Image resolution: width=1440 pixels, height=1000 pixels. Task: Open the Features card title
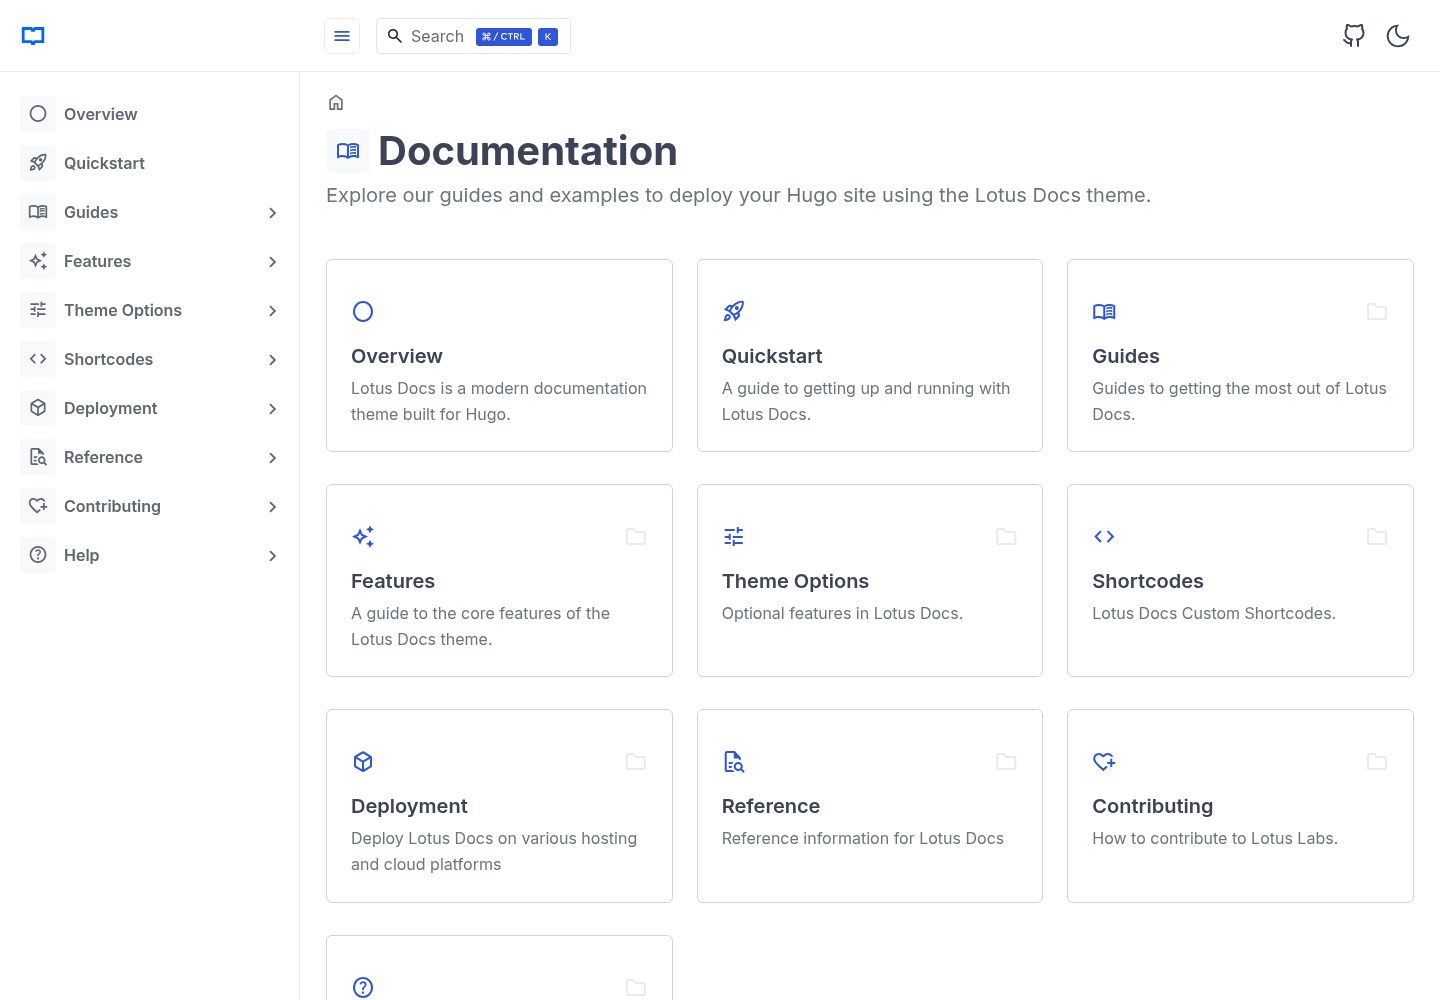click(x=393, y=581)
